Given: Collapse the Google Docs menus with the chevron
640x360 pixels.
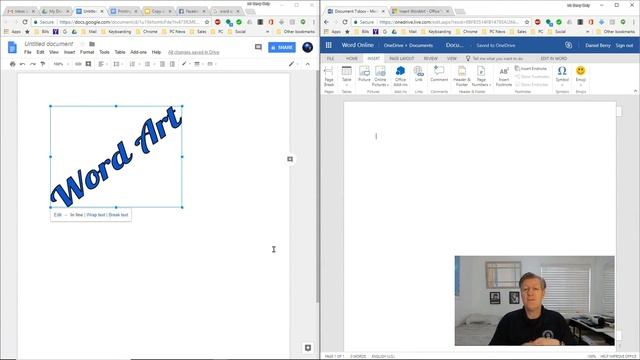Looking at the screenshot, I should pos(307,64).
